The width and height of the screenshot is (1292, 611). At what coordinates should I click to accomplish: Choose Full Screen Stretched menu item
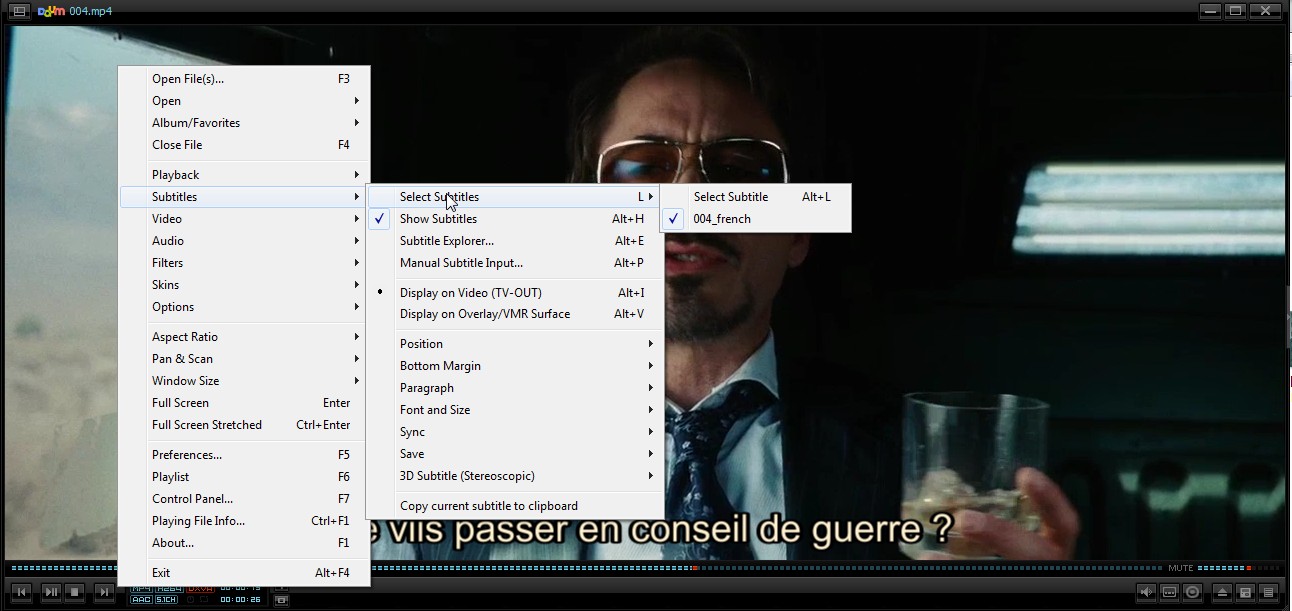tap(244, 425)
